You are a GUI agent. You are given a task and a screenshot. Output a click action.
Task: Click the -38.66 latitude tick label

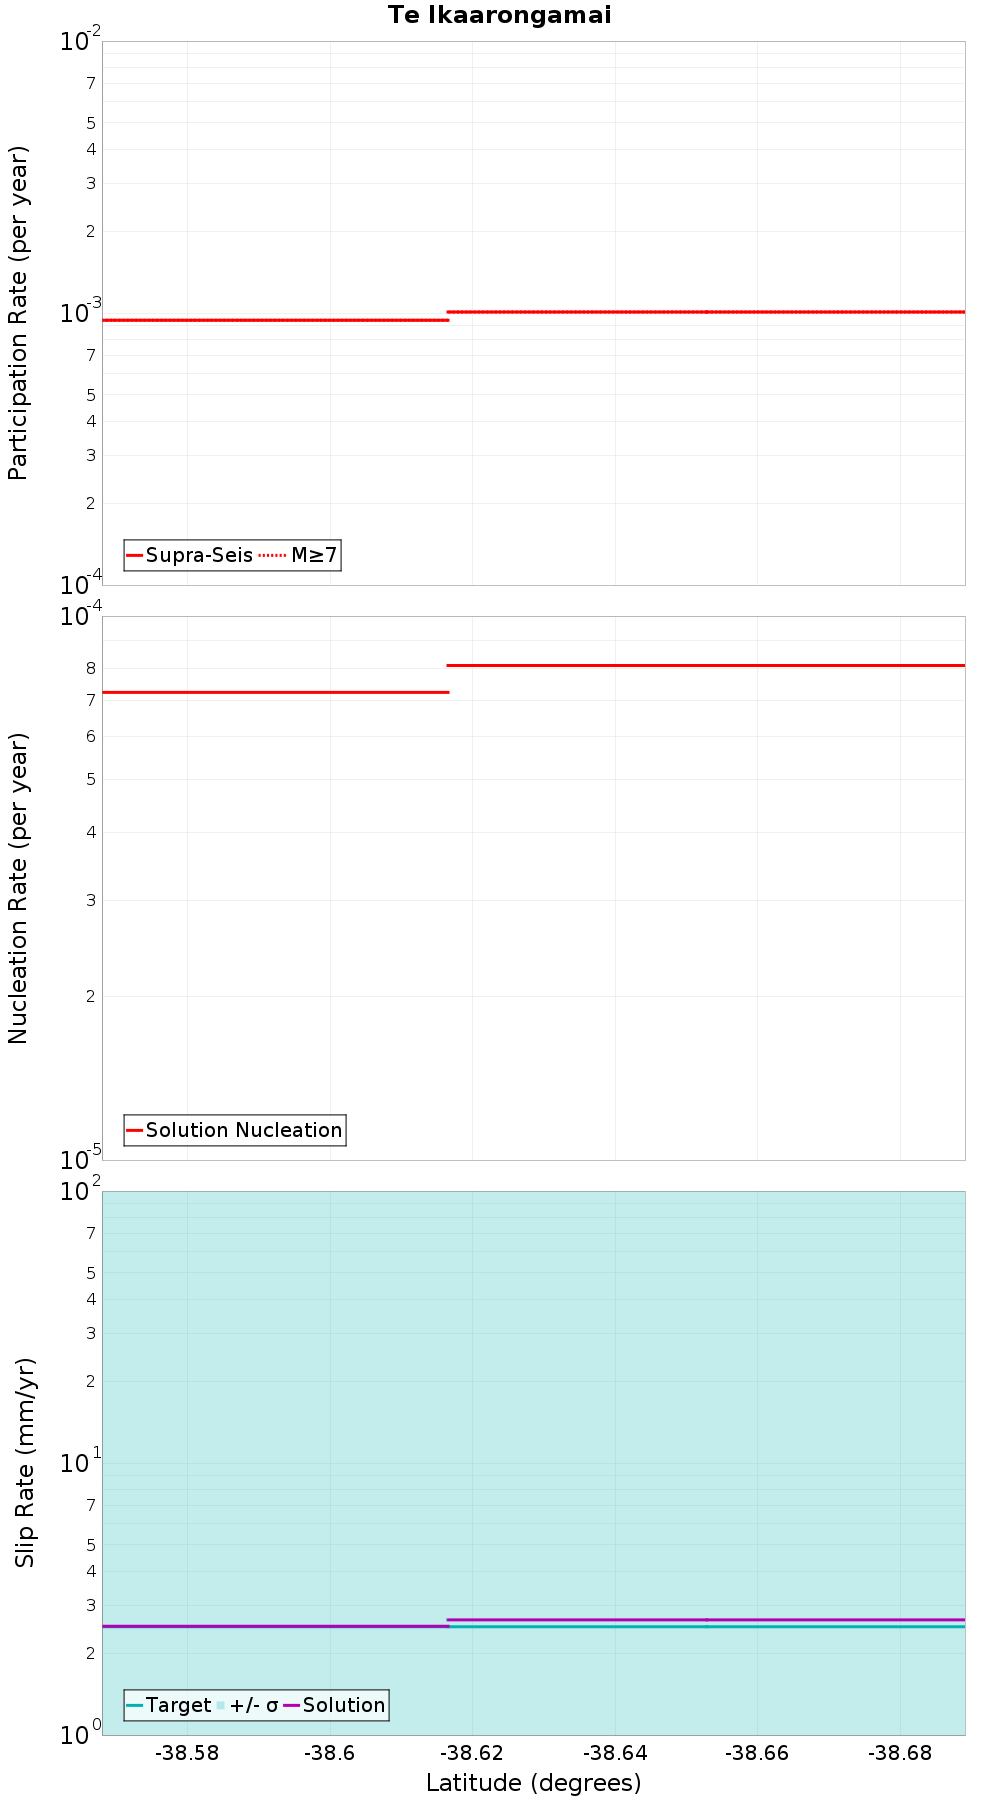click(757, 1753)
